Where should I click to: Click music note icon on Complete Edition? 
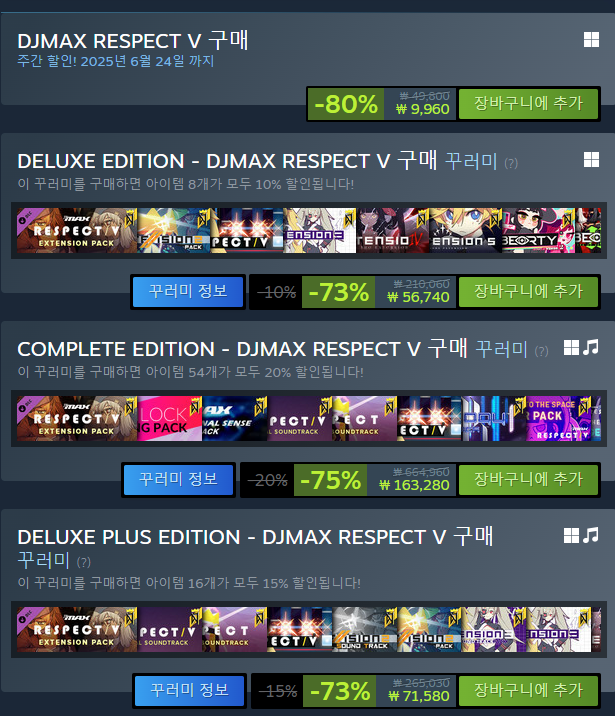(591, 347)
